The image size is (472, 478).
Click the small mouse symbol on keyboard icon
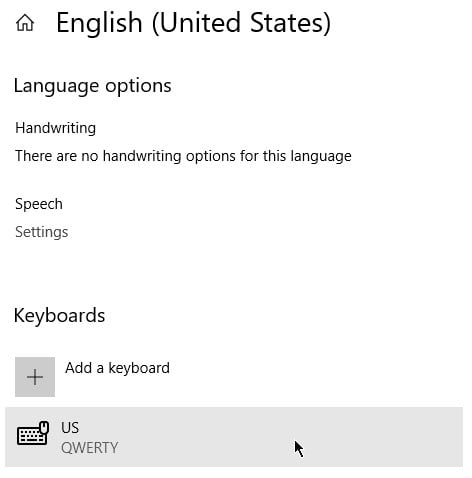(44, 427)
